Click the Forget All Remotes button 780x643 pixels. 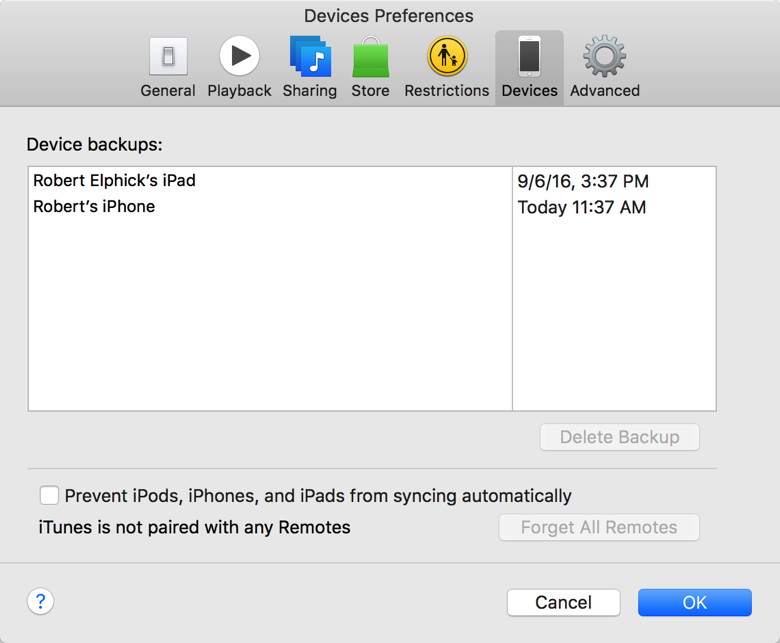[599, 527]
